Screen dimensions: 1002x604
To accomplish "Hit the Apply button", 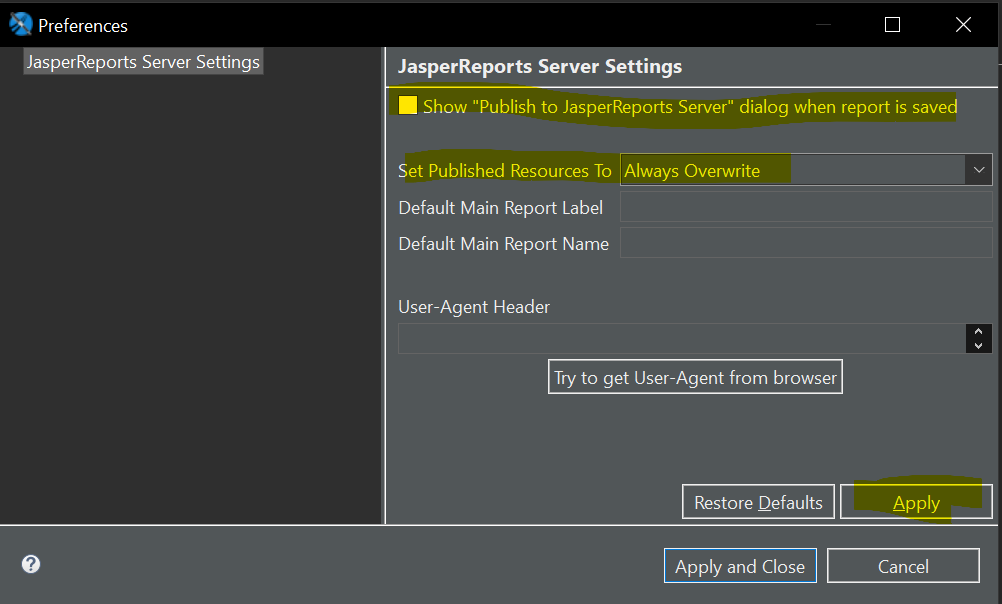I will 916,502.
